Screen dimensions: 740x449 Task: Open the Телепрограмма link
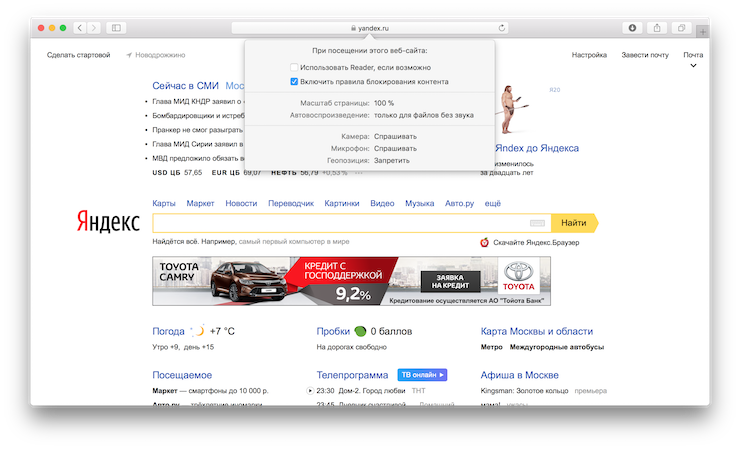click(352, 375)
